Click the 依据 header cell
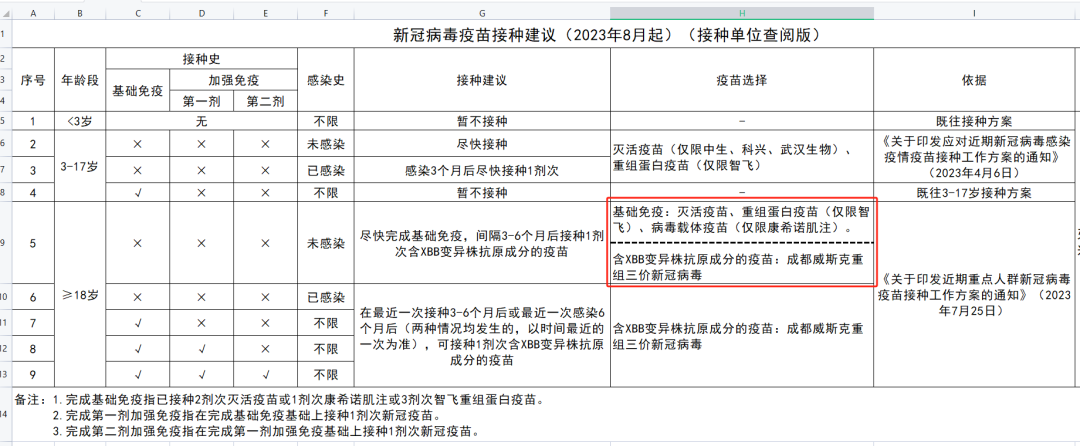Viewport: 1080px width, 446px height. click(x=975, y=80)
